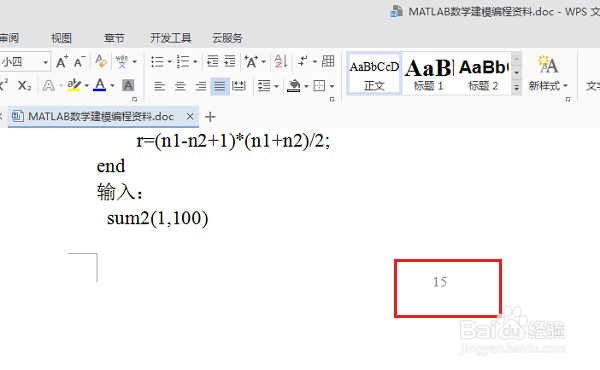
Task: Increase paragraph indent
Action: coord(230,61)
